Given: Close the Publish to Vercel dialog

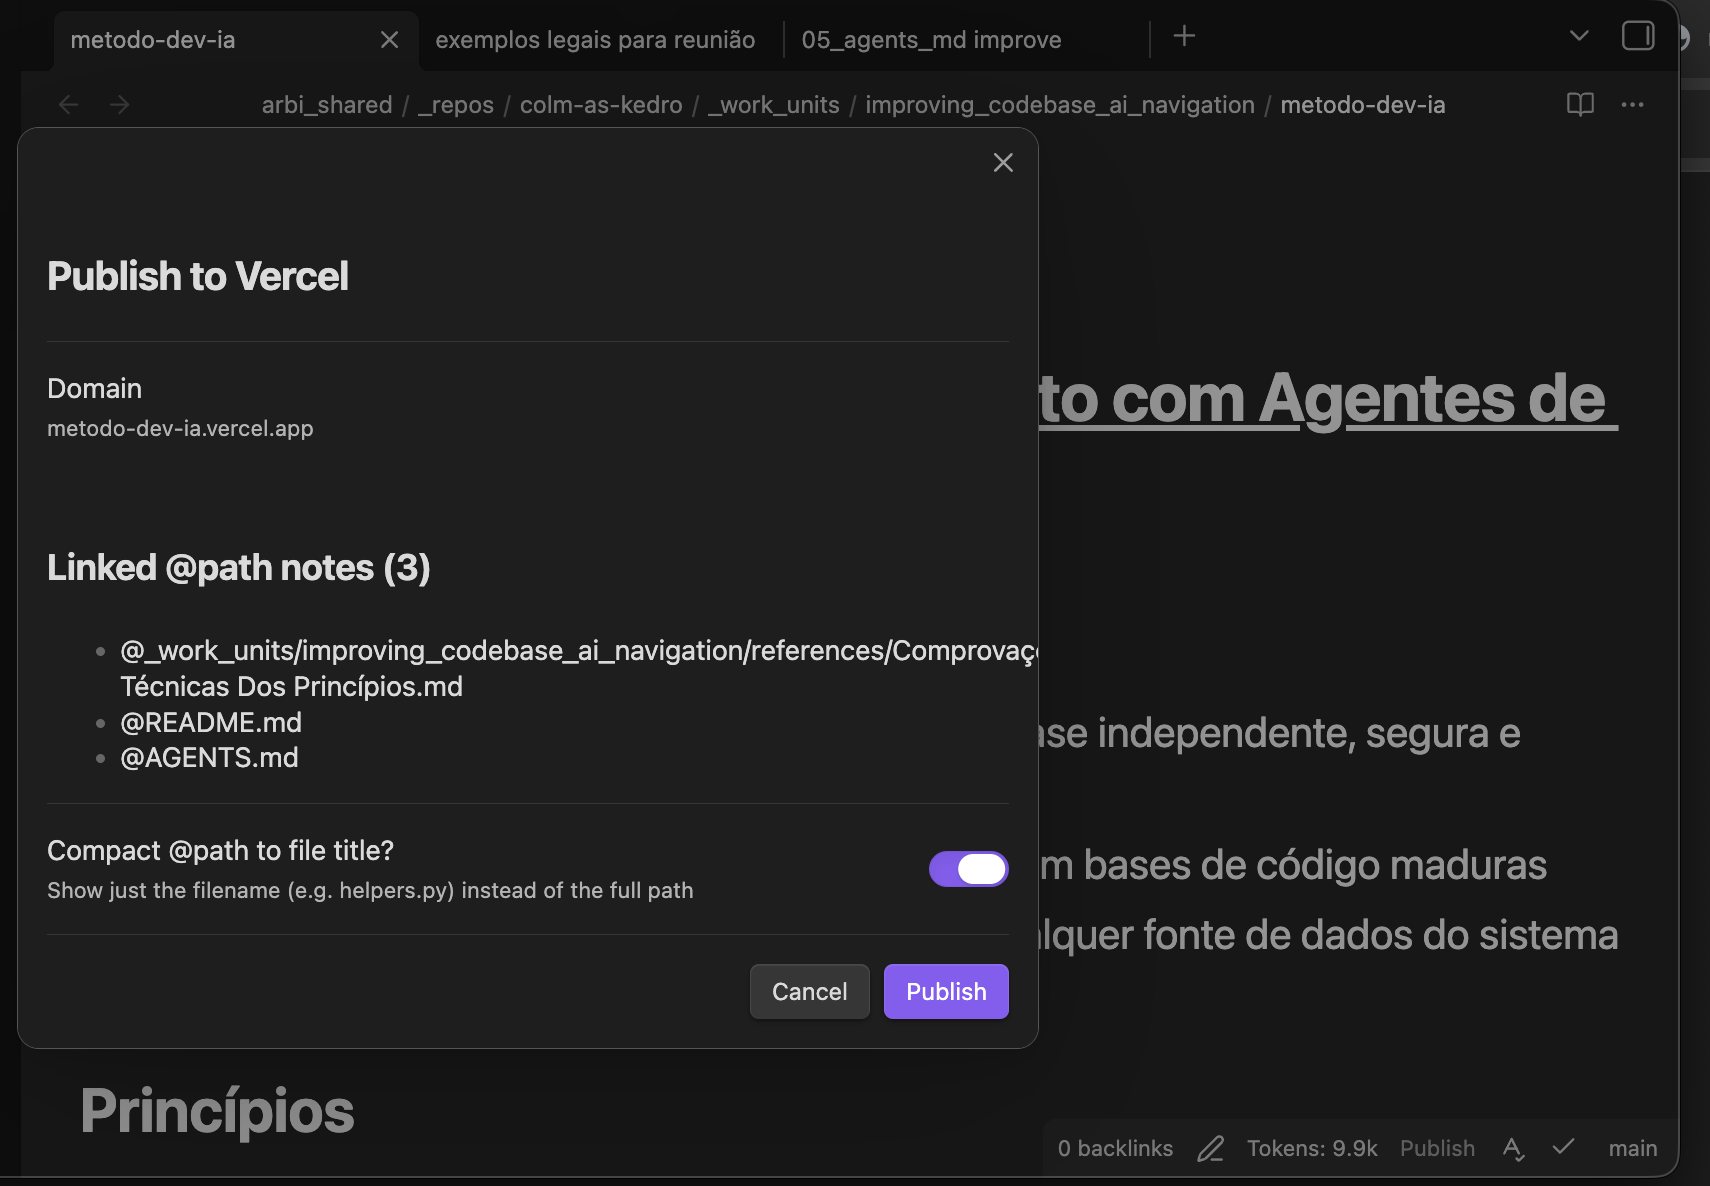Looking at the screenshot, I should pyautogui.click(x=1003, y=163).
